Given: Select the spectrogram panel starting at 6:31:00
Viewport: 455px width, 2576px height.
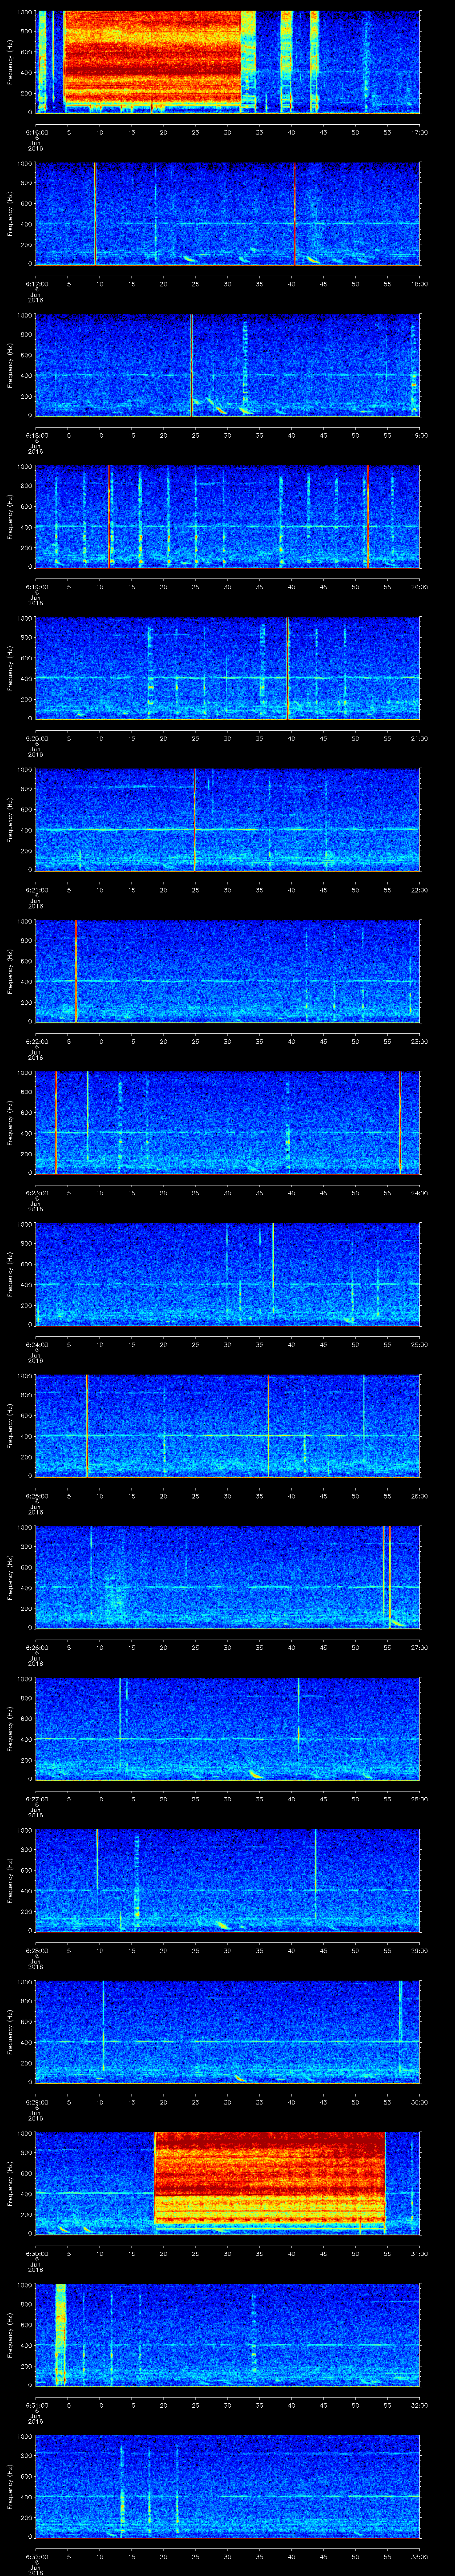Looking at the screenshot, I should pyautogui.click(x=228, y=2334).
